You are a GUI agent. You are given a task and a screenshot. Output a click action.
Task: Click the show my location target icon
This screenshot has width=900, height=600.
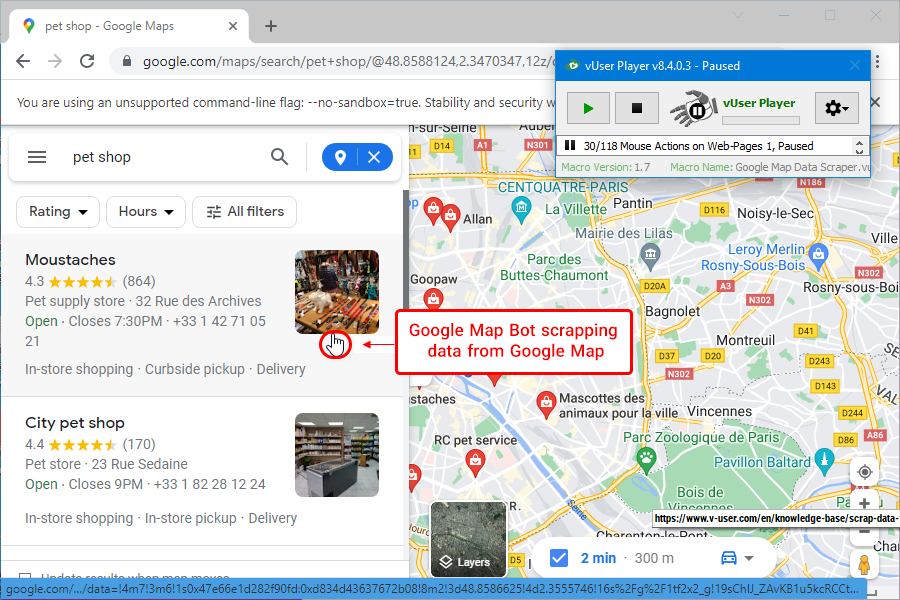coord(864,472)
